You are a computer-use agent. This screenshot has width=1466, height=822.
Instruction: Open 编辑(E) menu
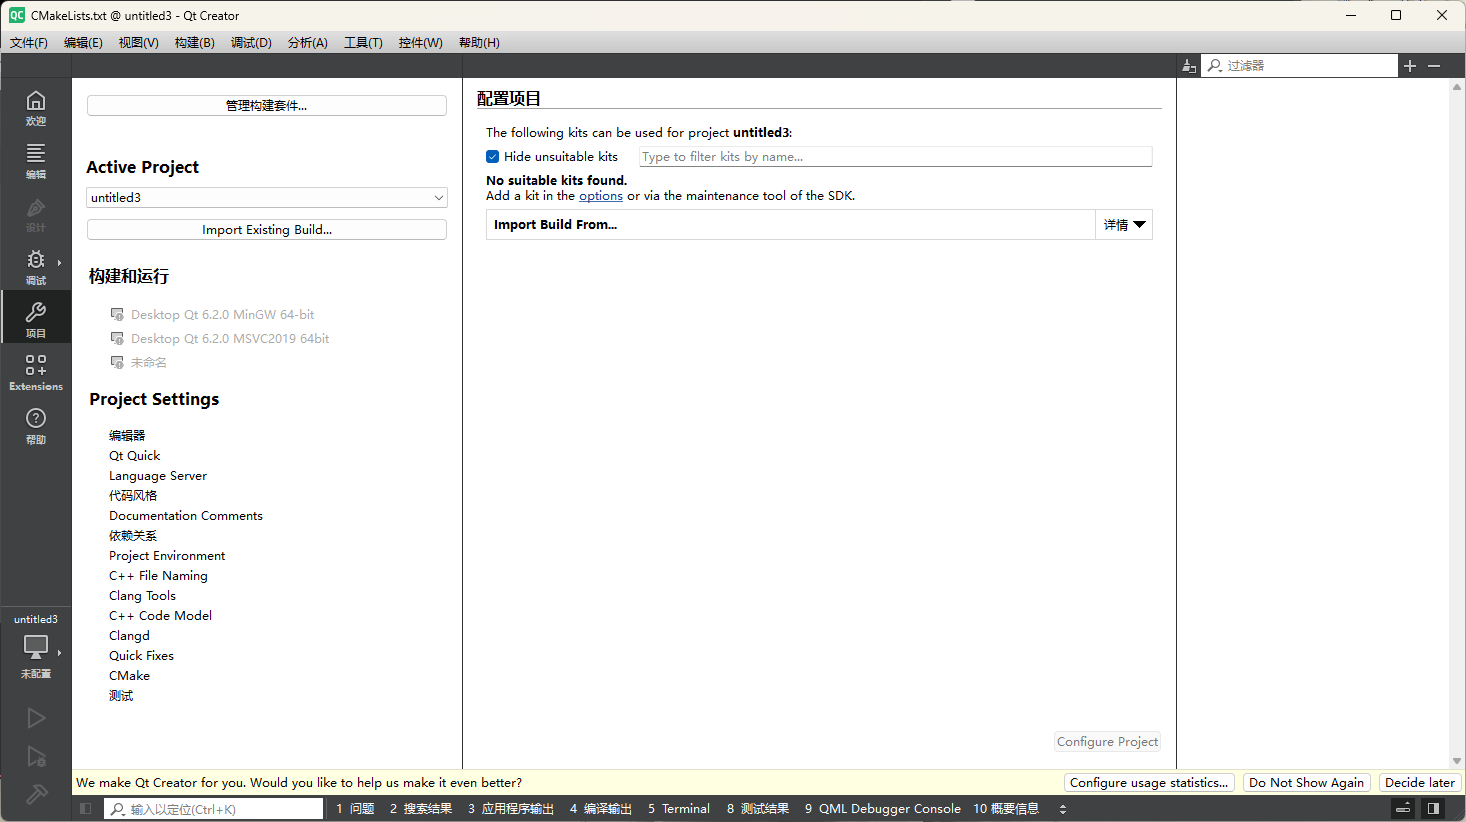point(83,43)
